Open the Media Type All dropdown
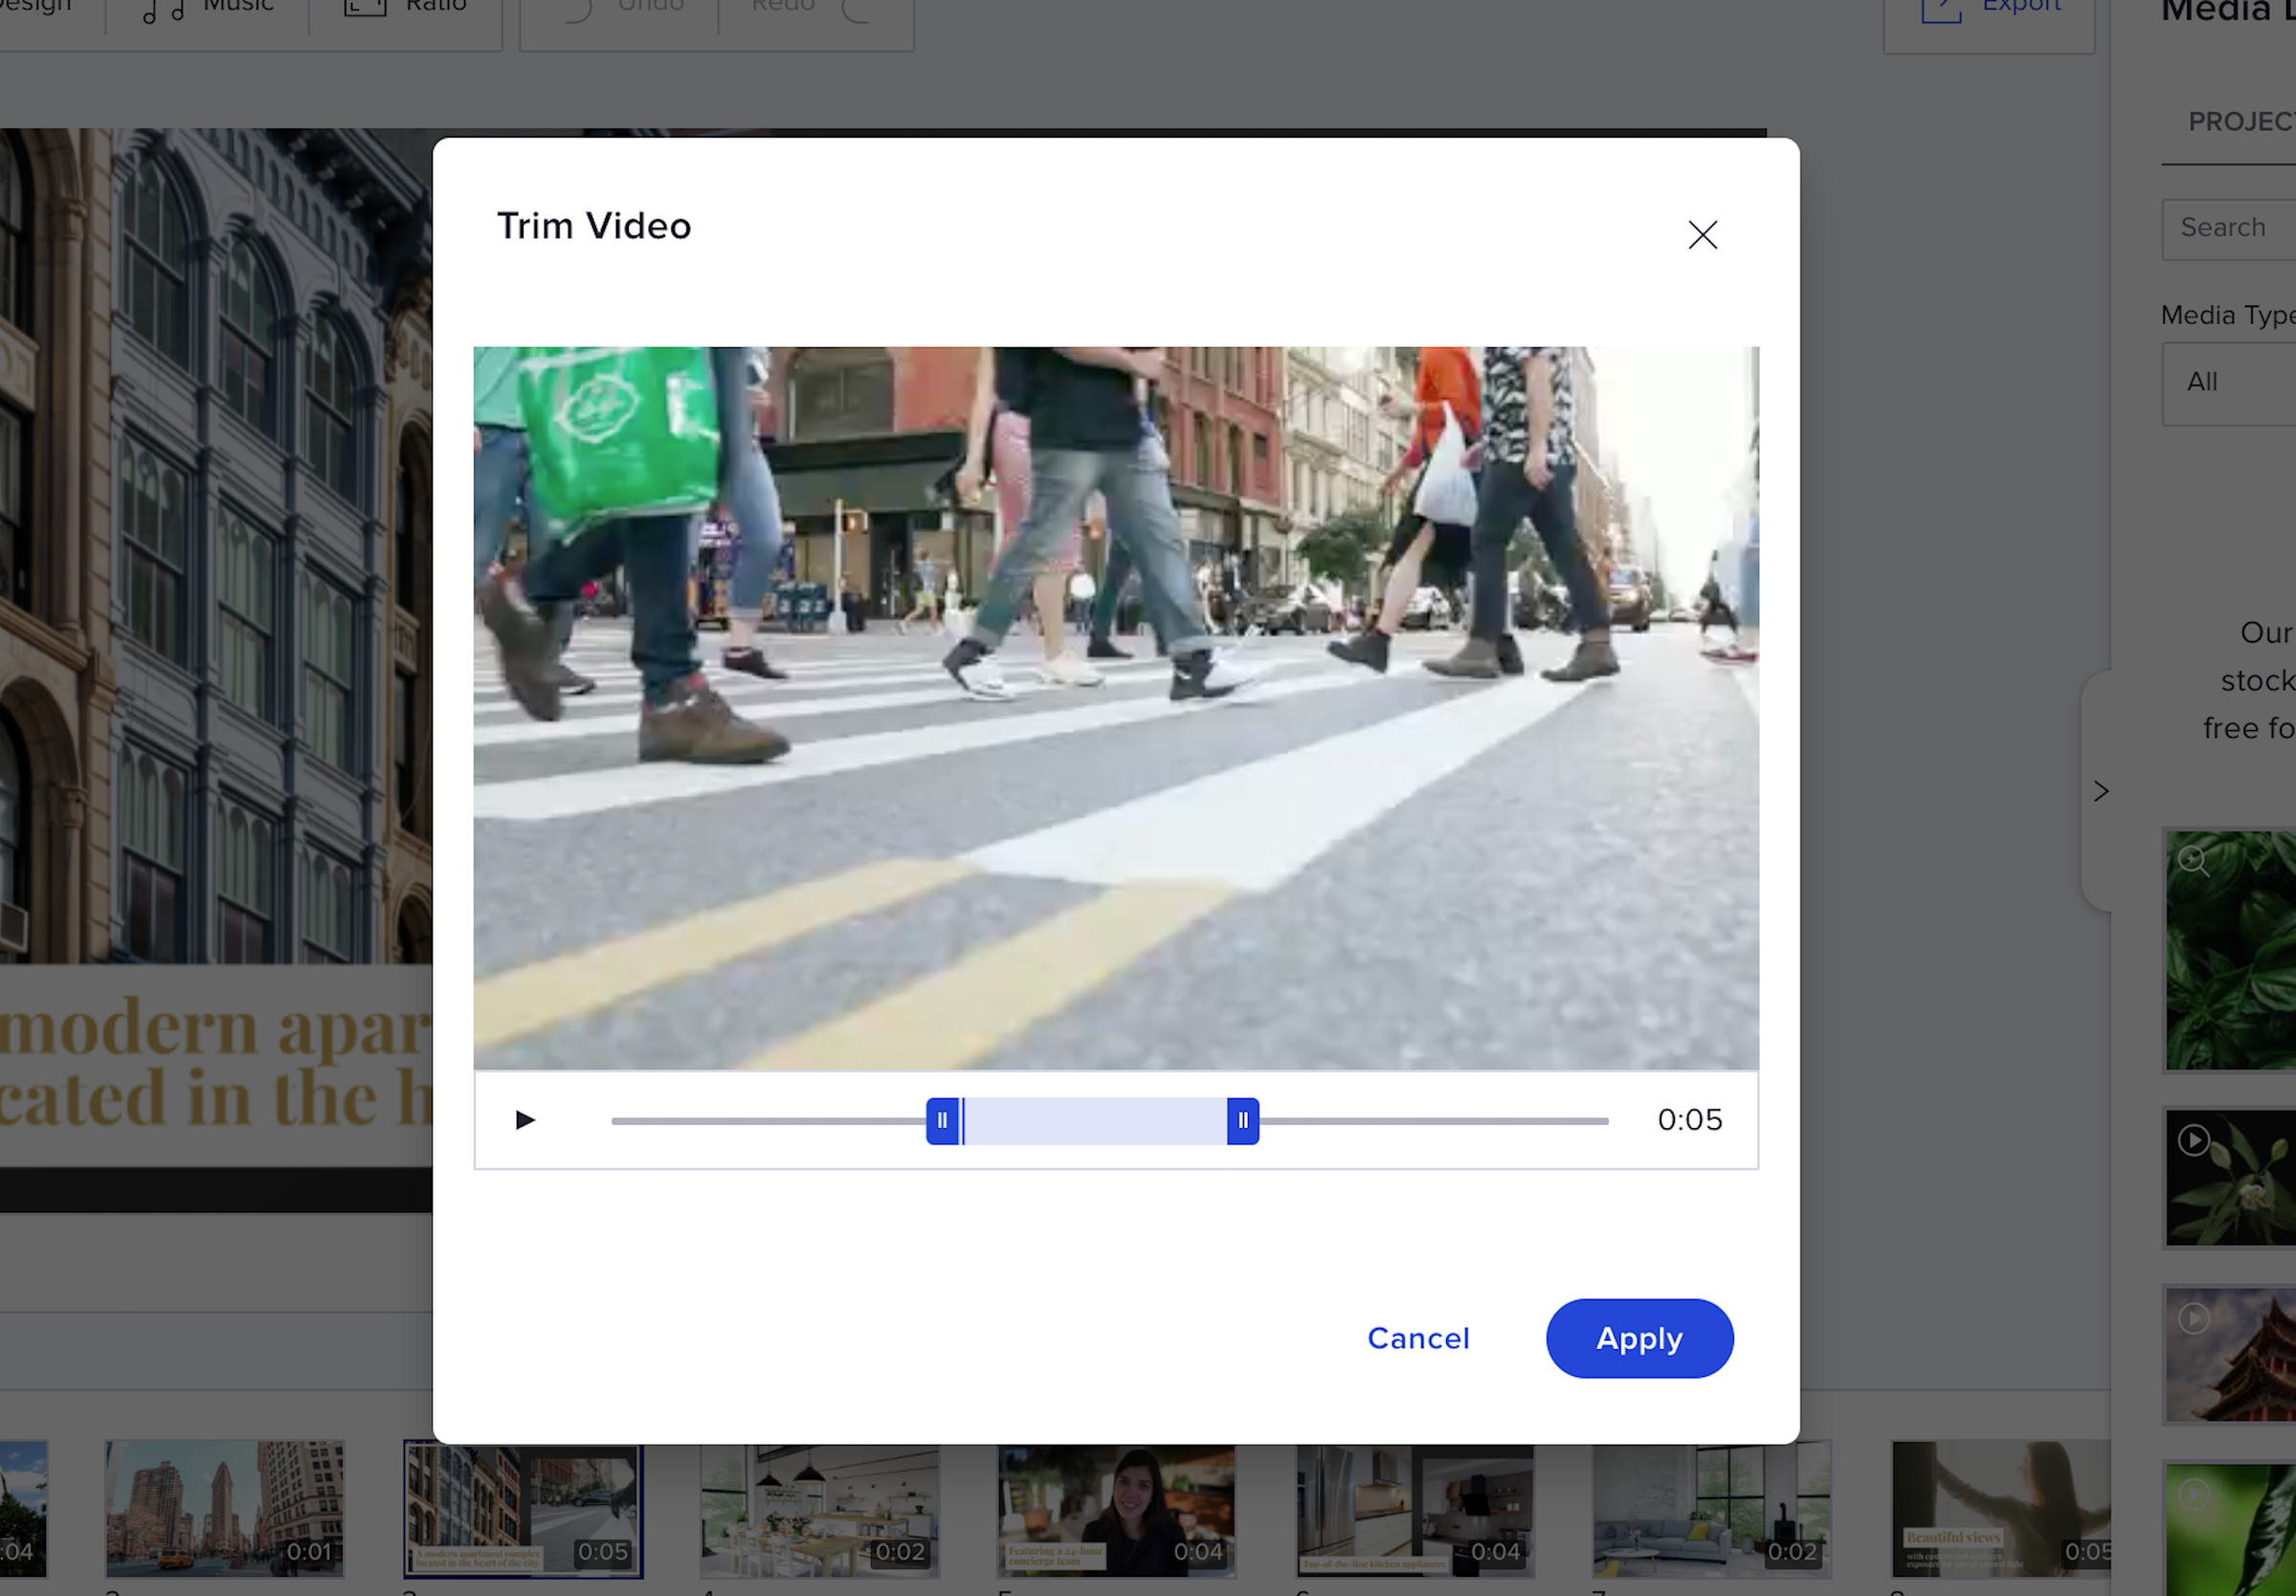The image size is (2296, 1596). [x=2240, y=382]
